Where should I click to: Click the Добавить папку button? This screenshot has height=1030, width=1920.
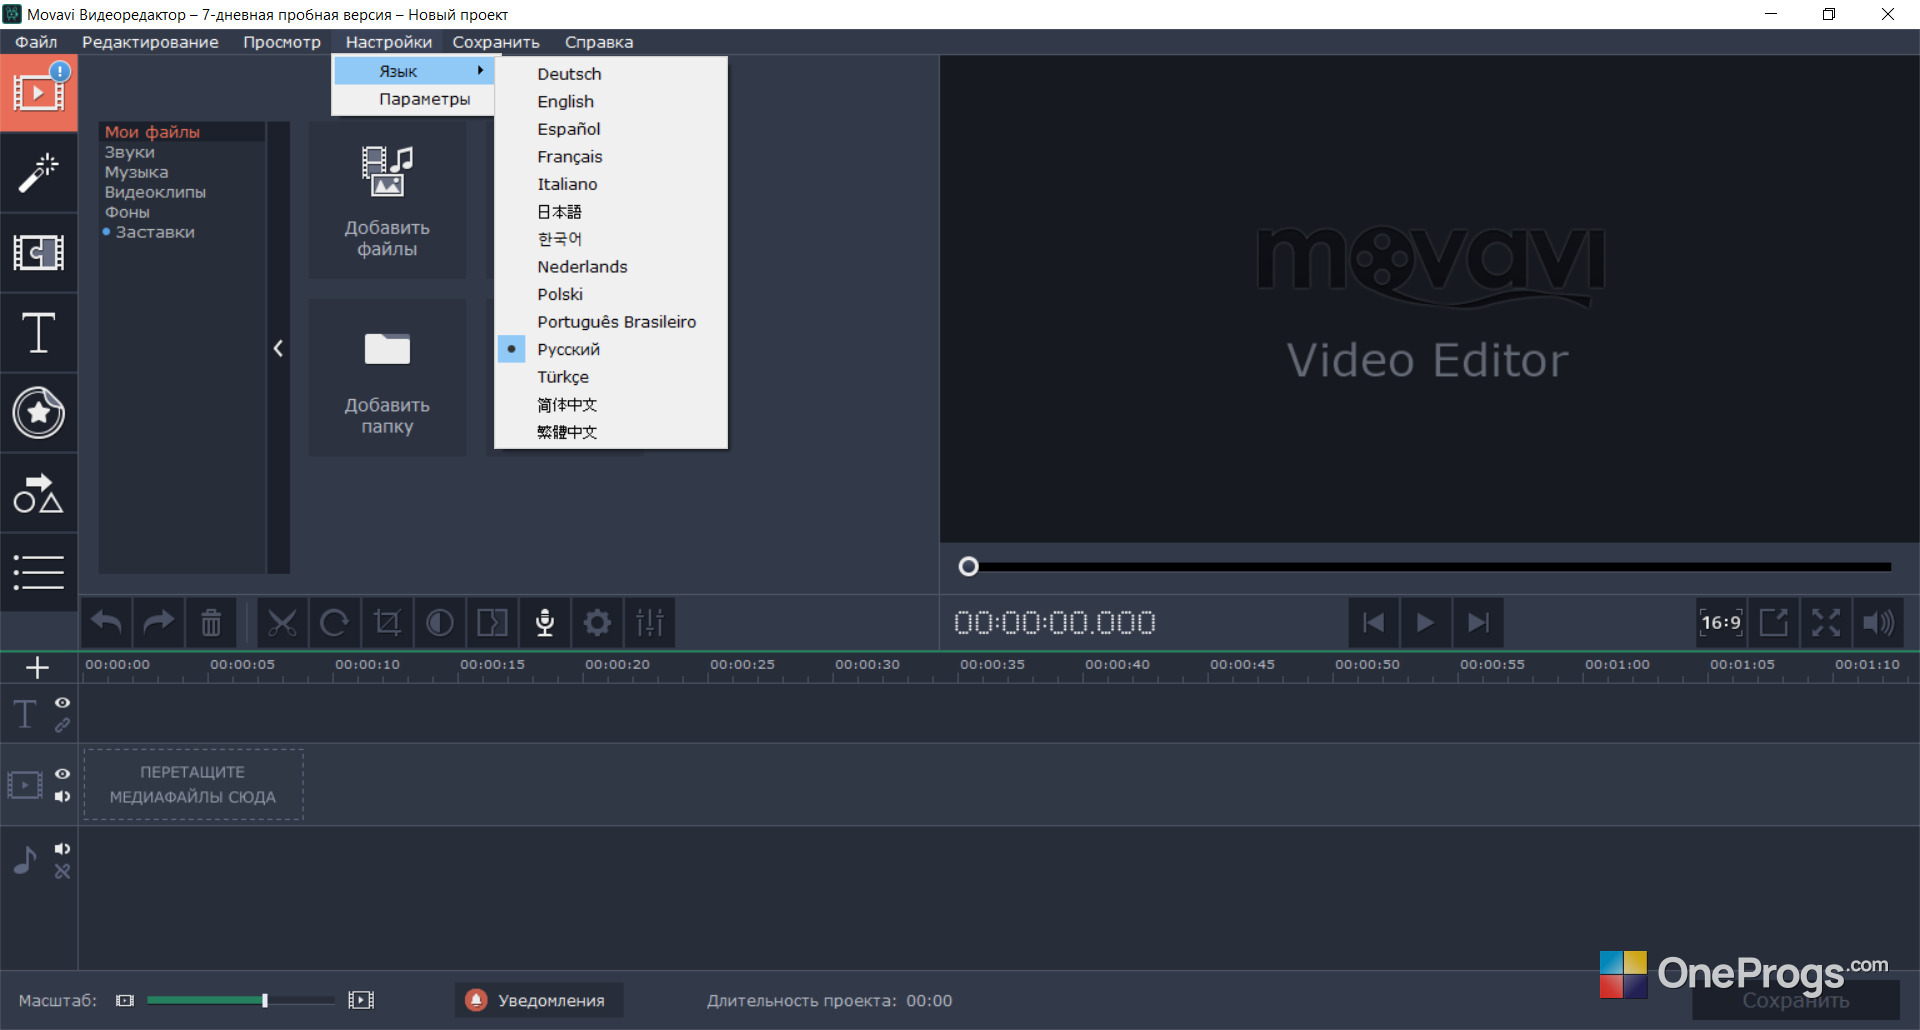pos(387,378)
